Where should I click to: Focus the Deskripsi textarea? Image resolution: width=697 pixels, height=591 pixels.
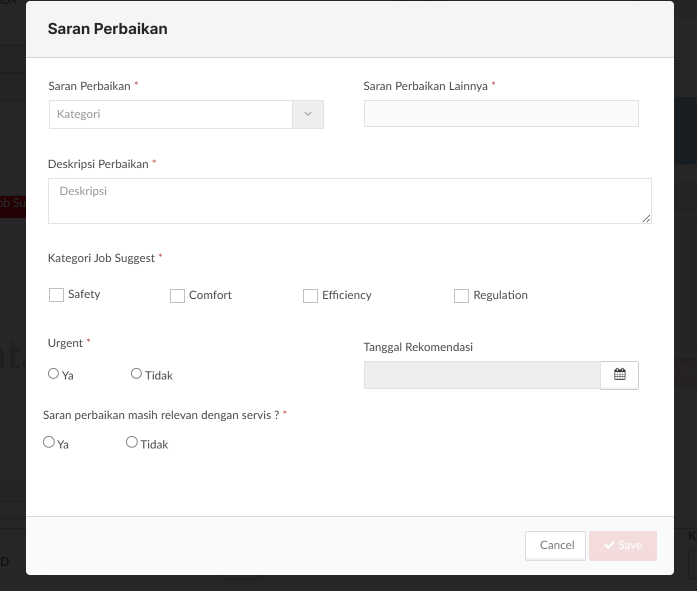pyautogui.click(x=349, y=200)
